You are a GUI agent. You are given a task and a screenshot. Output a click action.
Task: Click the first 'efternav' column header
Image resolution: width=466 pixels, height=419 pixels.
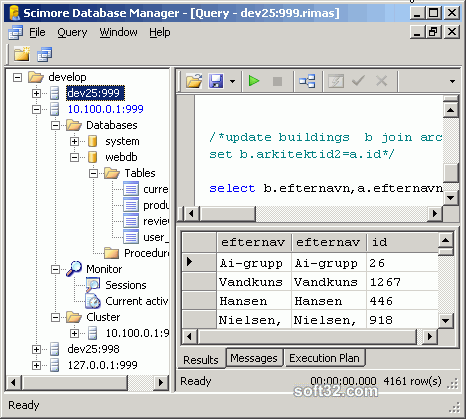[254, 242]
